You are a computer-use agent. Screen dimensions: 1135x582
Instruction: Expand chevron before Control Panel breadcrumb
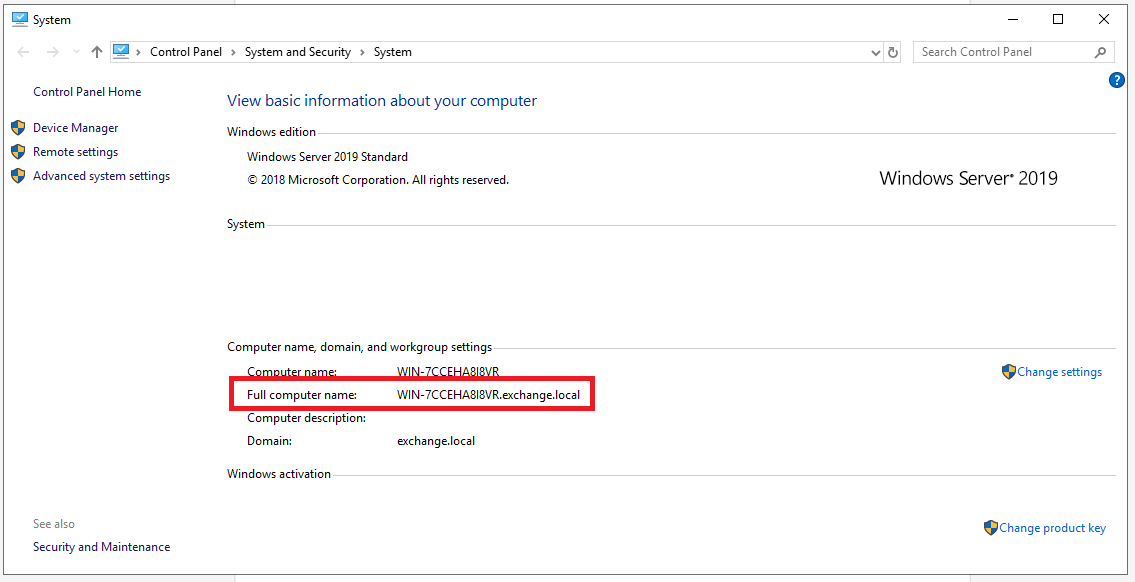(x=138, y=52)
